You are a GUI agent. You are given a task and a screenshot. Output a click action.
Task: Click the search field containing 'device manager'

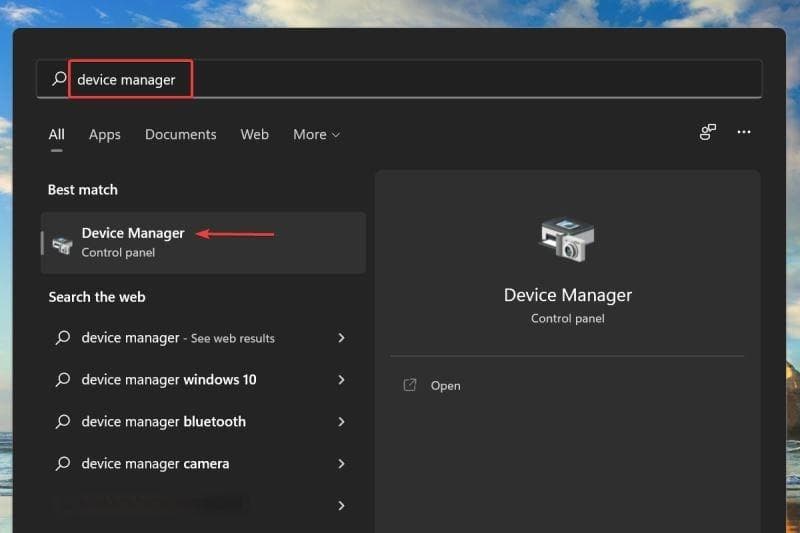point(399,79)
